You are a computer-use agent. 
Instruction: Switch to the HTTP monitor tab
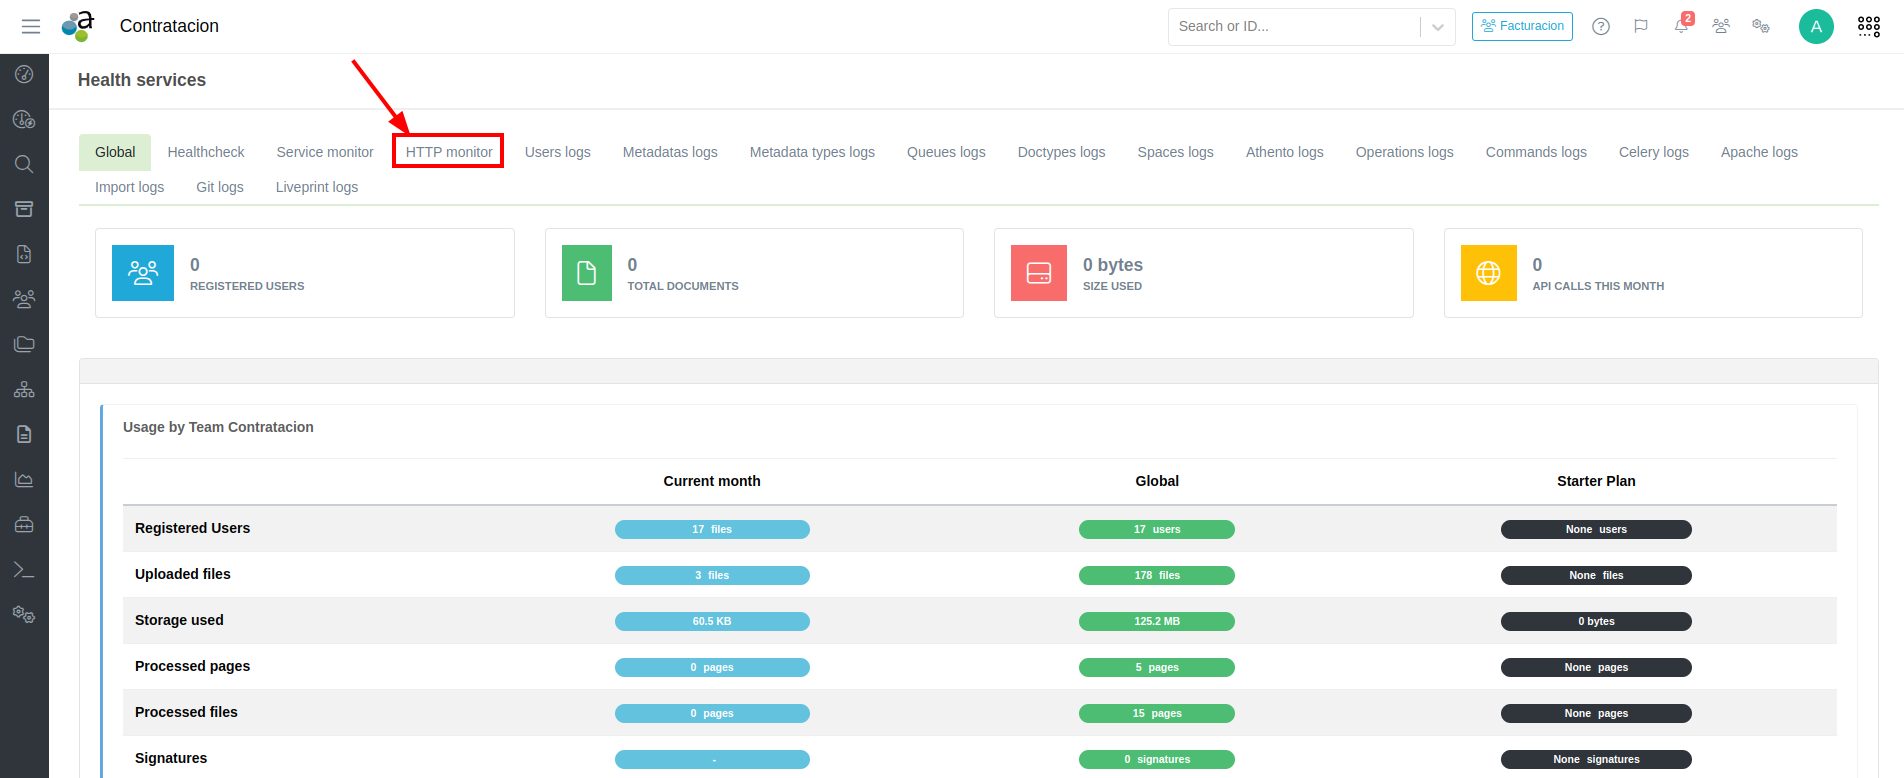[448, 152]
